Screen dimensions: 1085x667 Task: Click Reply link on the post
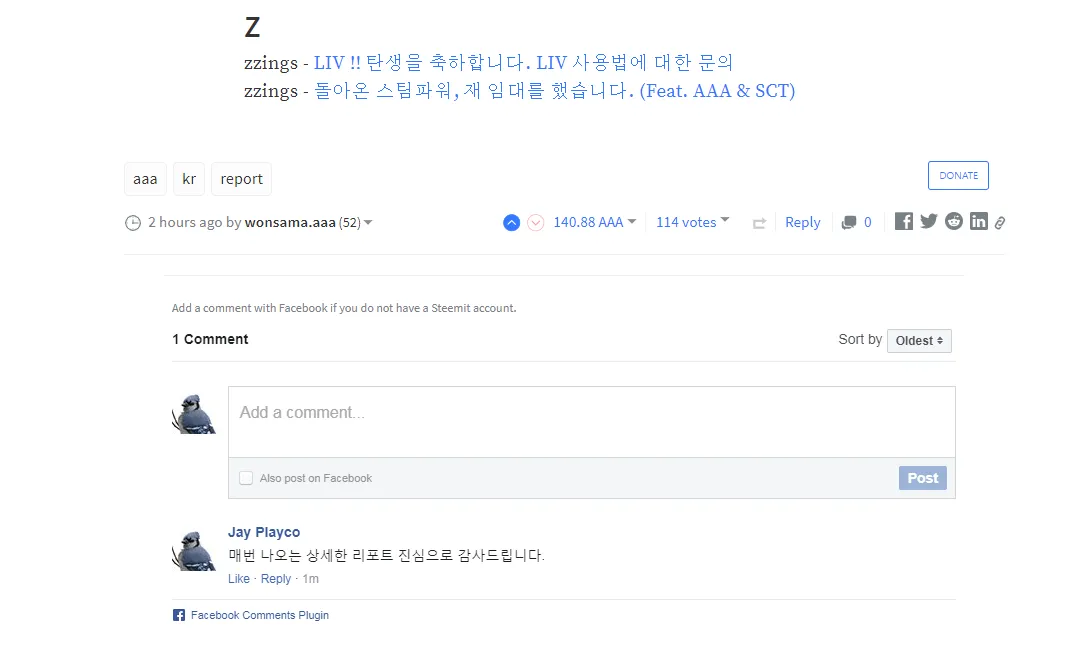pyautogui.click(x=803, y=222)
